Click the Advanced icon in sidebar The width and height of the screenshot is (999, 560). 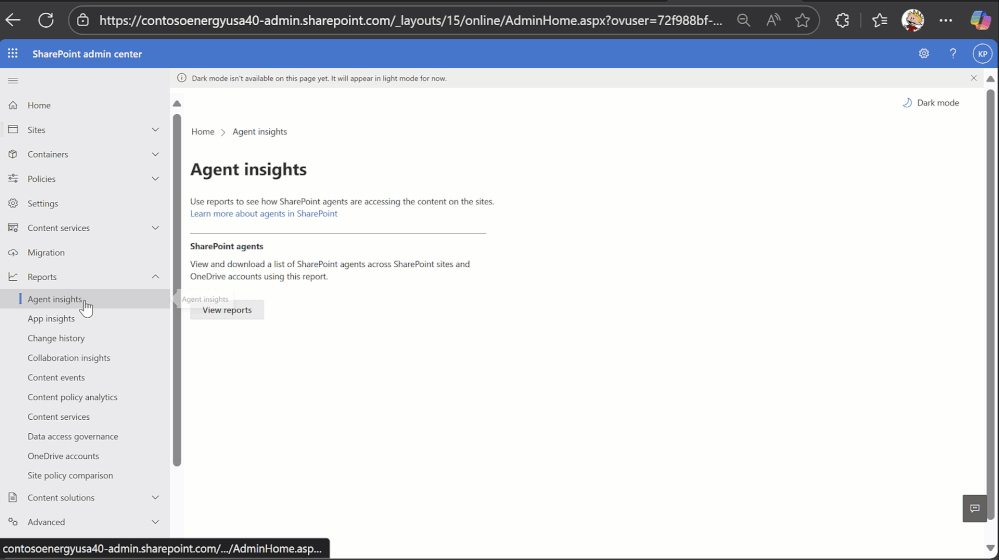[x=13, y=522]
